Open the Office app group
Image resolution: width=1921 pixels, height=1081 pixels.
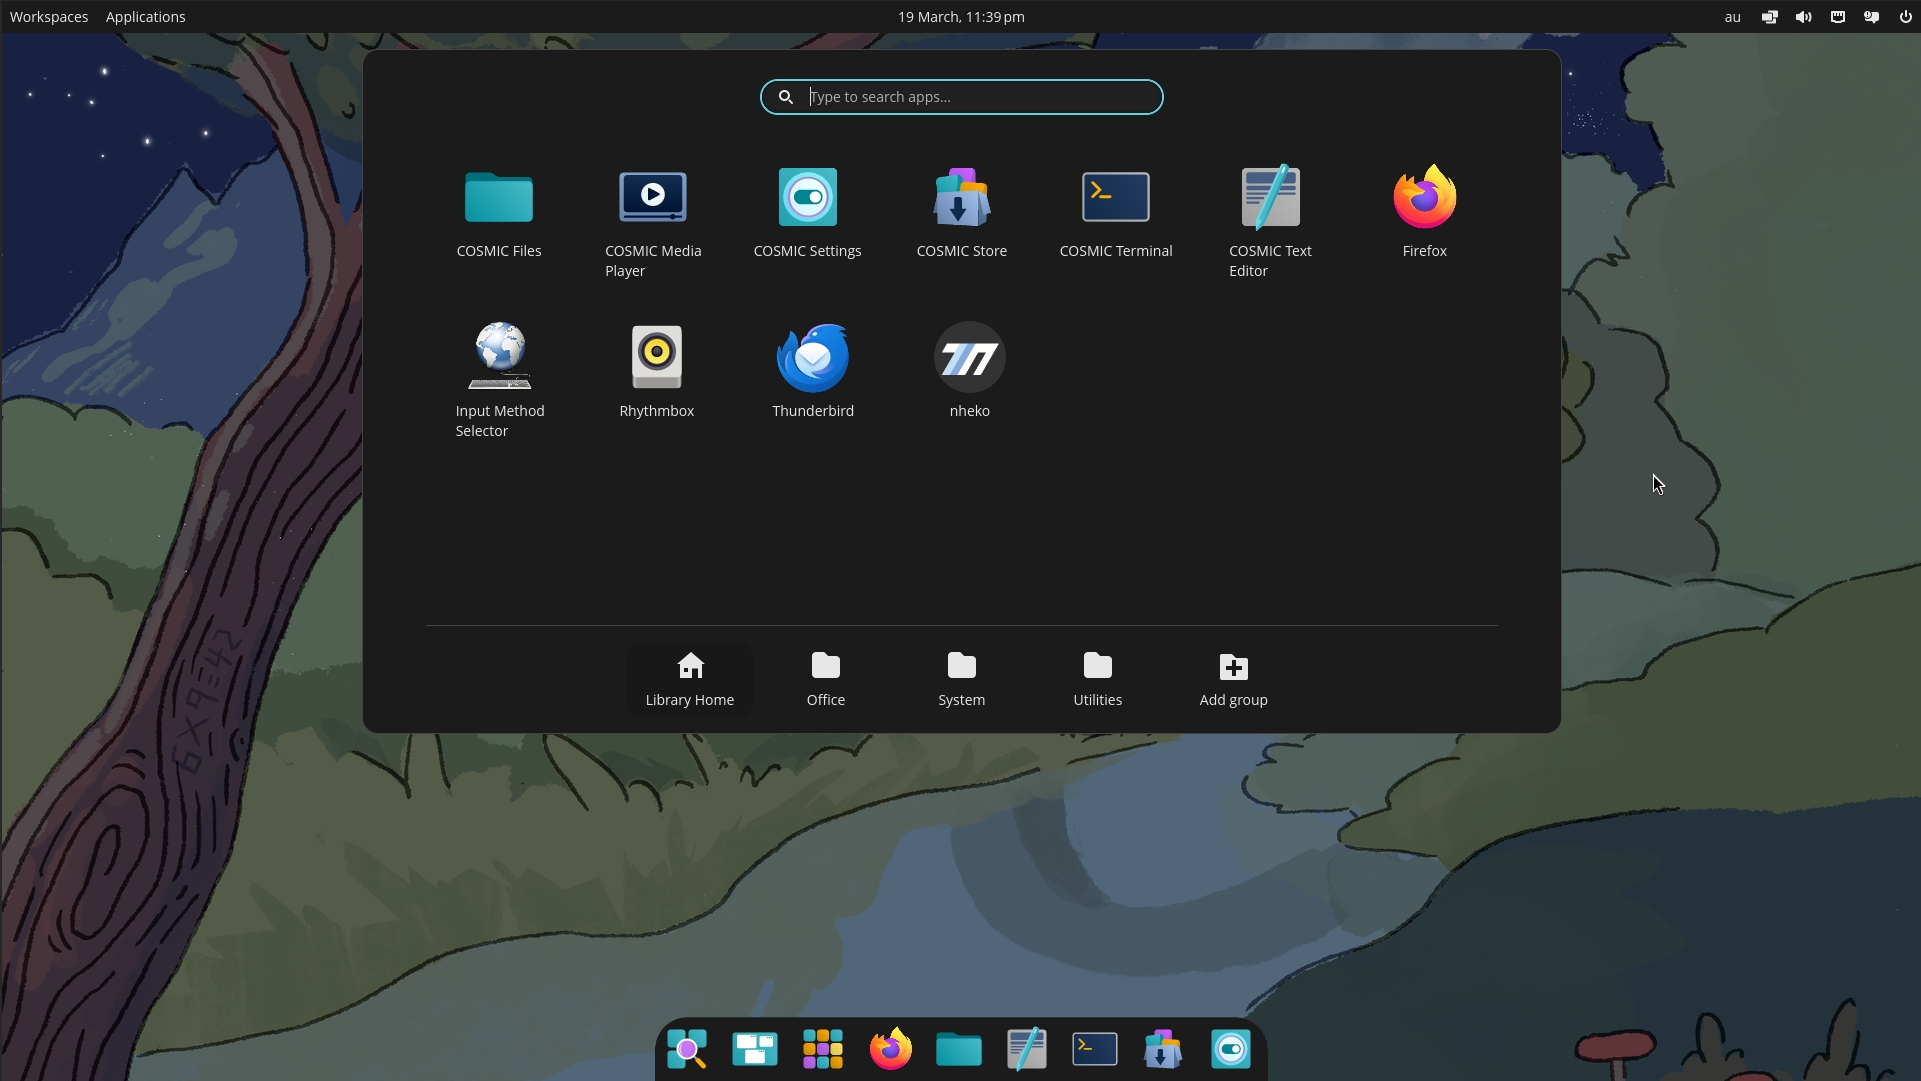824,678
